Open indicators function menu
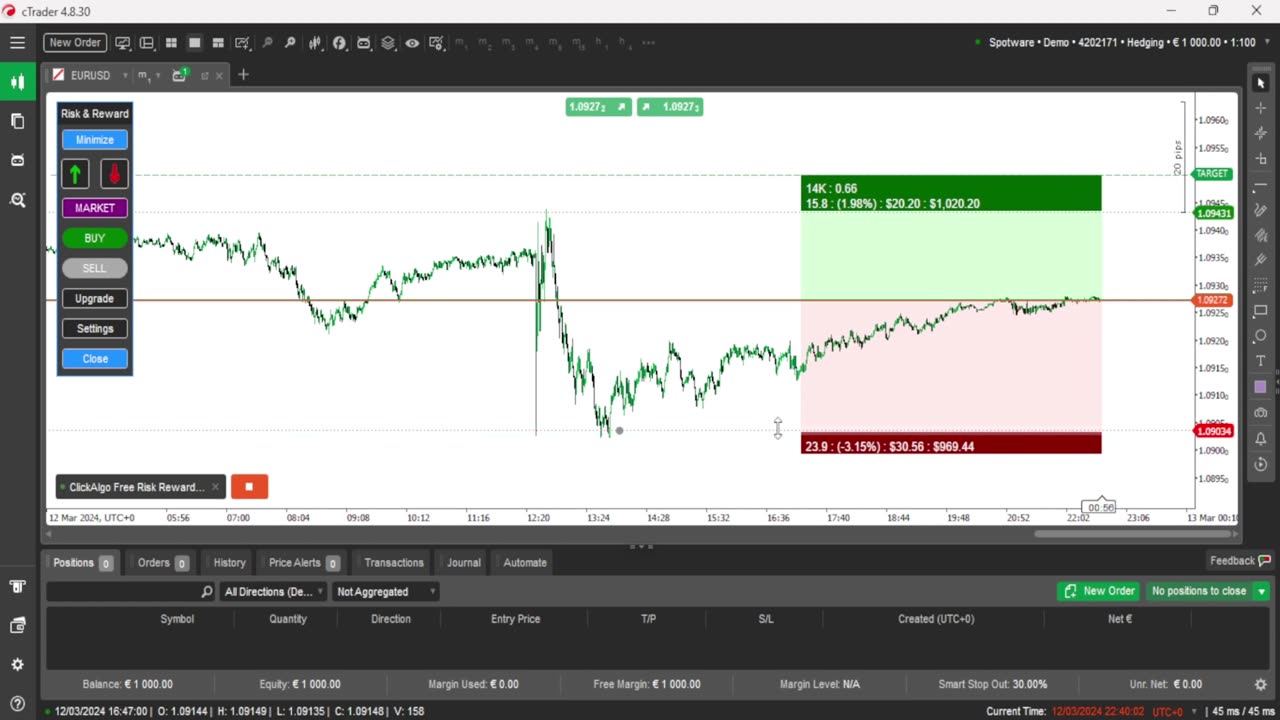 click(339, 43)
